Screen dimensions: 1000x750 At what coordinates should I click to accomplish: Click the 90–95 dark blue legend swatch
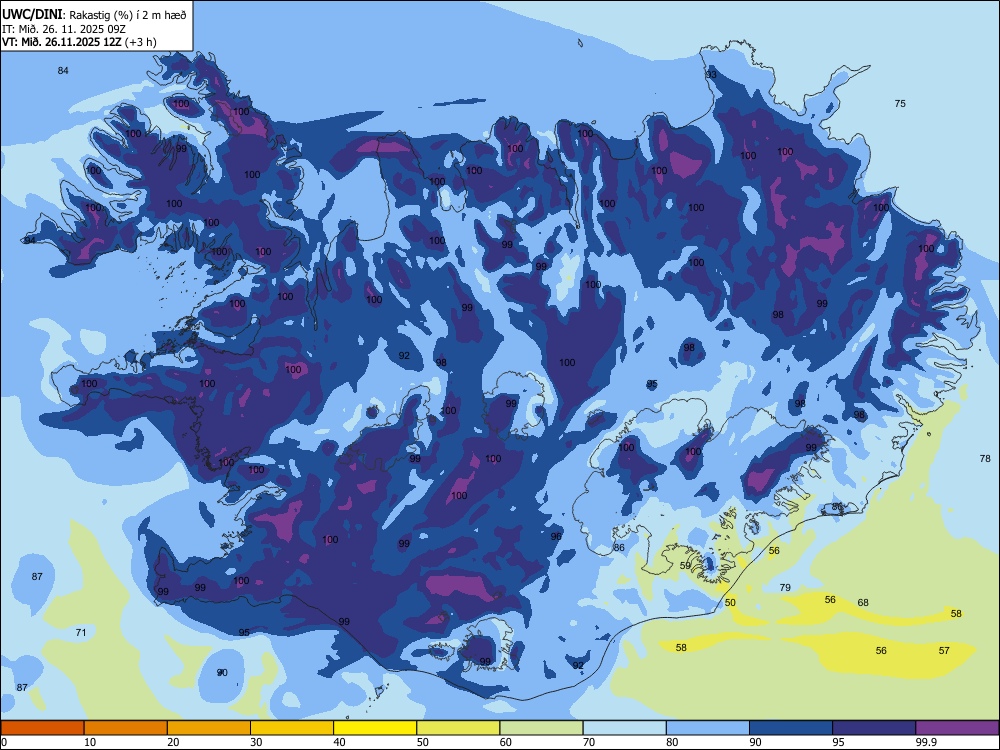[x=791, y=728]
